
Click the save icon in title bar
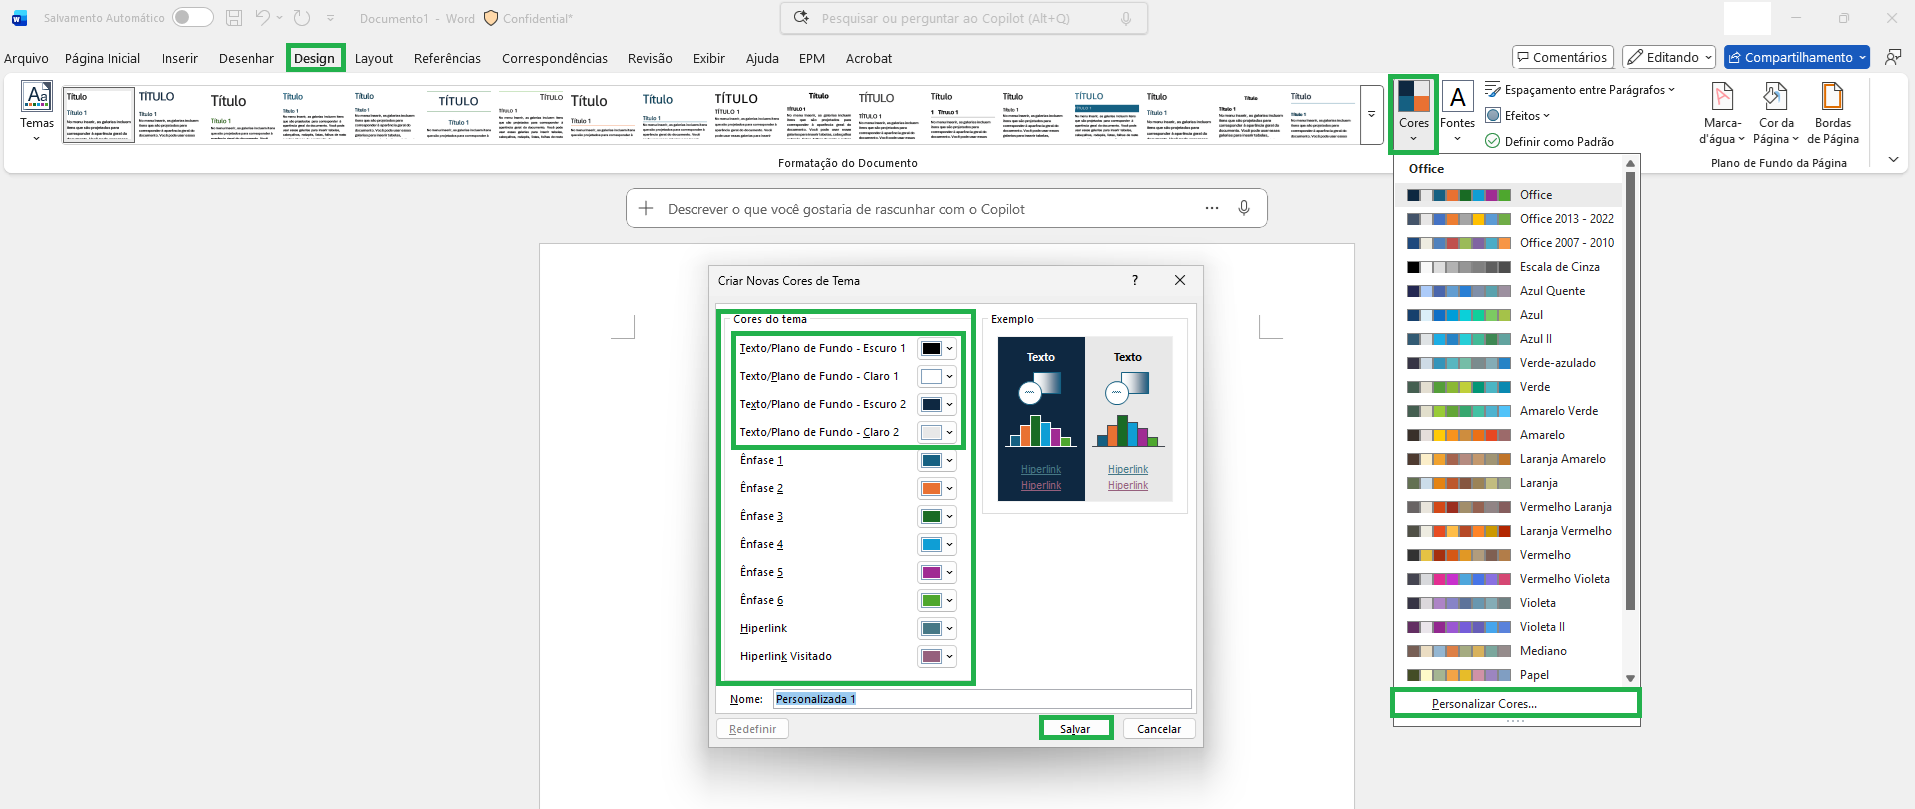pos(234,18)
